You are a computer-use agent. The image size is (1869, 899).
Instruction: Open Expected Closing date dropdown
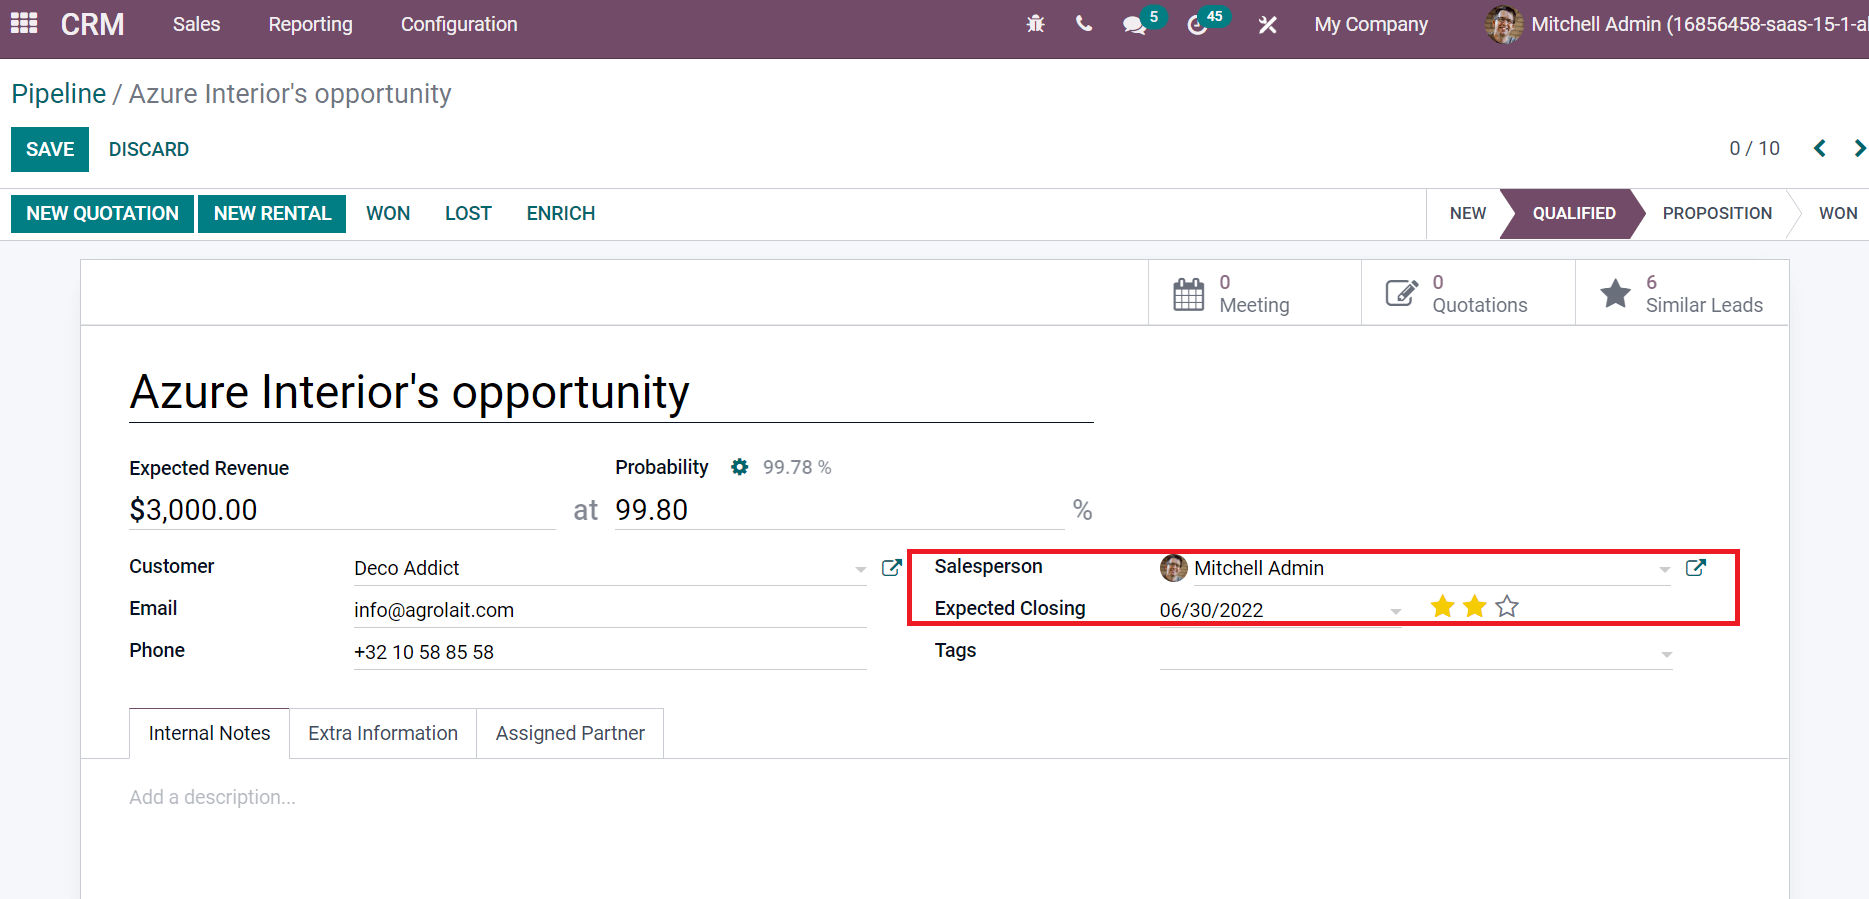pos(1395,612)
